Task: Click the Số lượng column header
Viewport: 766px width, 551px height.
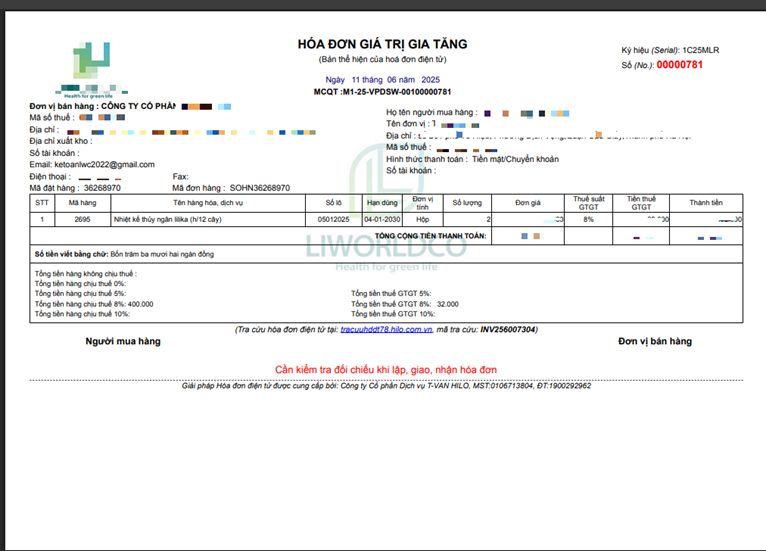Action: click(x=467, y=203)
